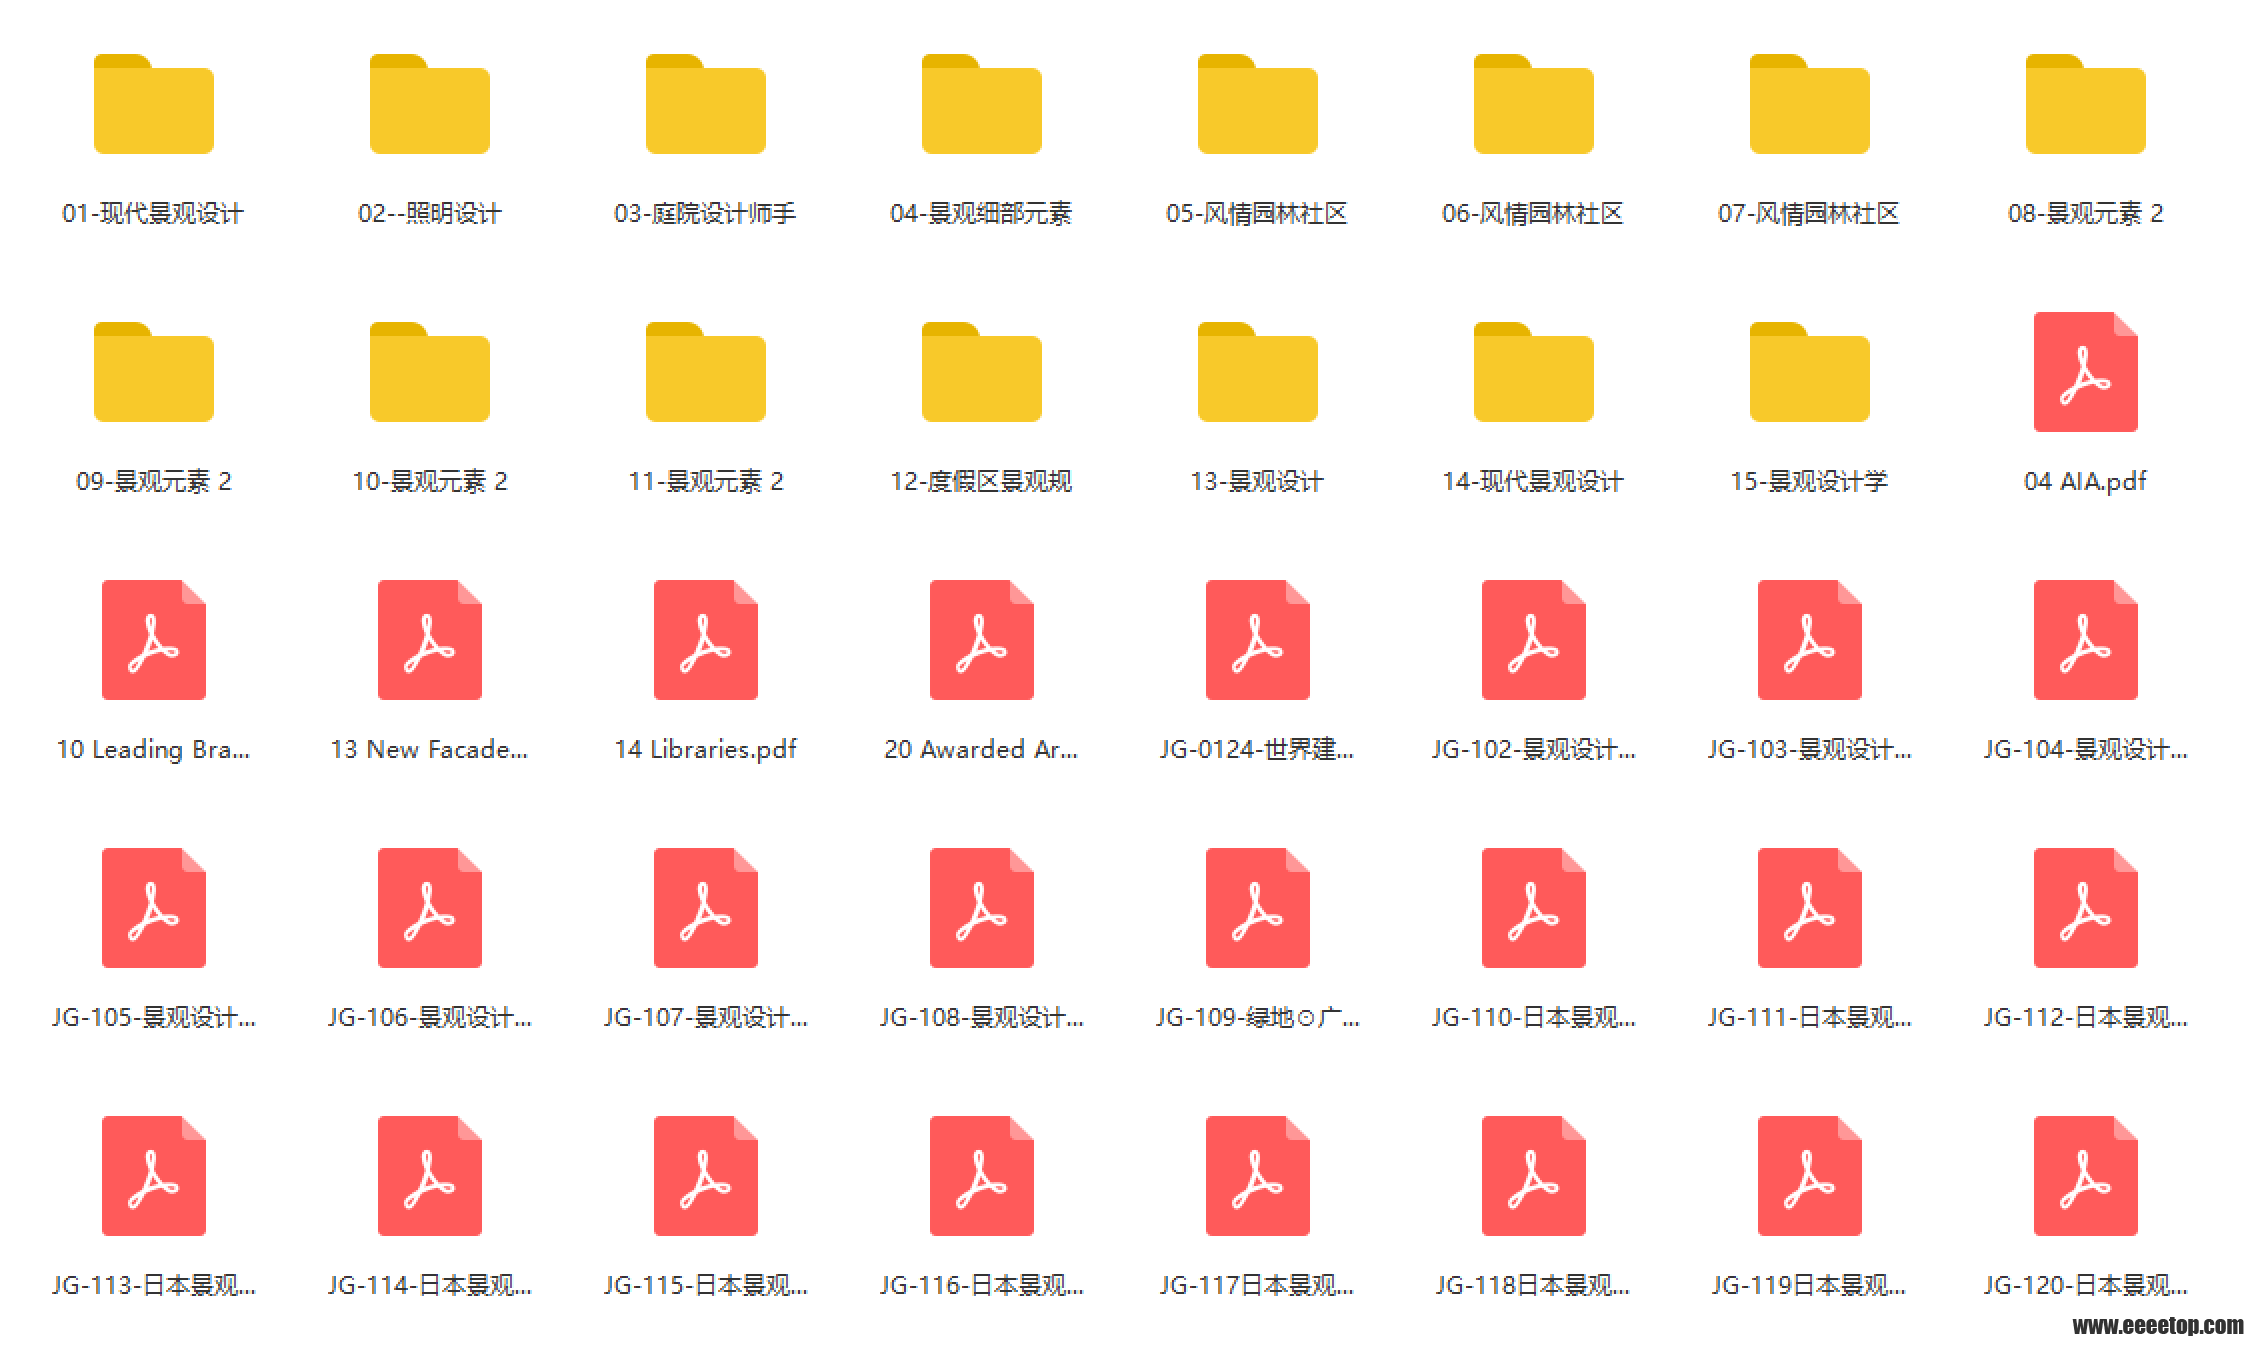
Task: Click the JG-108-景观设计... file label
Action: (981, 1017)
